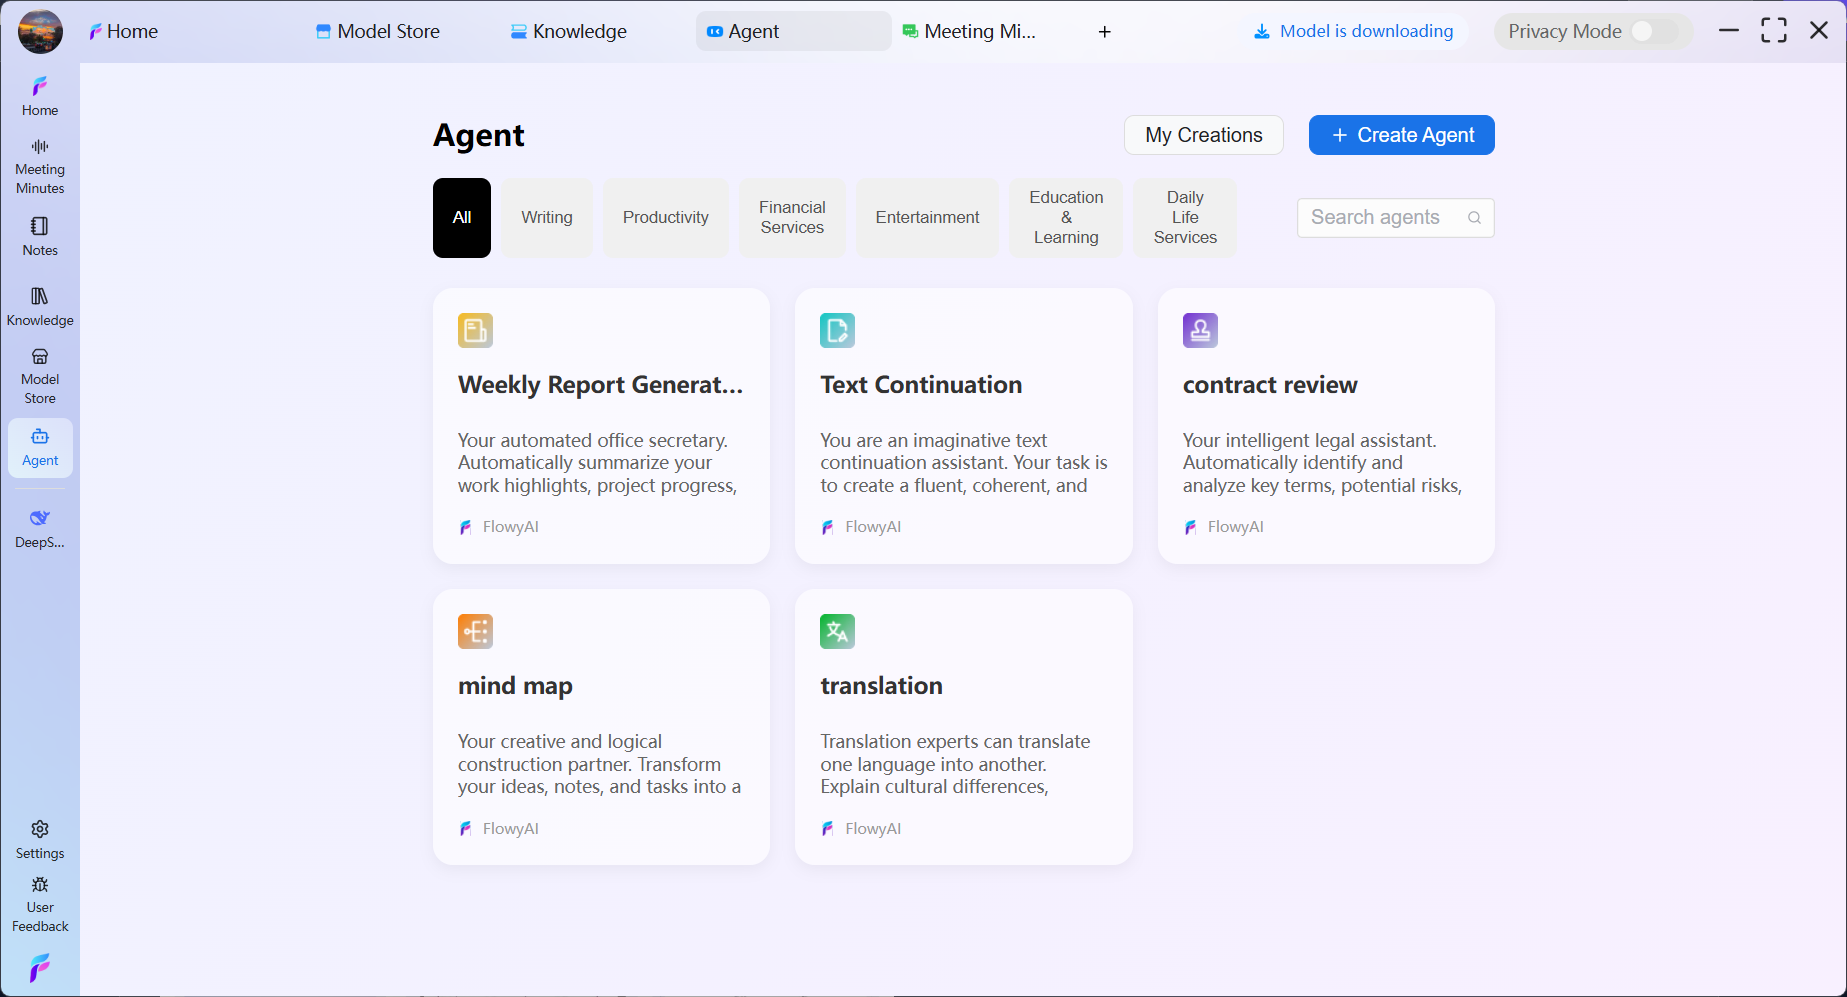This screenshot has width=1847, height=997.
Task: Filter agents by Productivity category
Action: (x=665, y=218)
